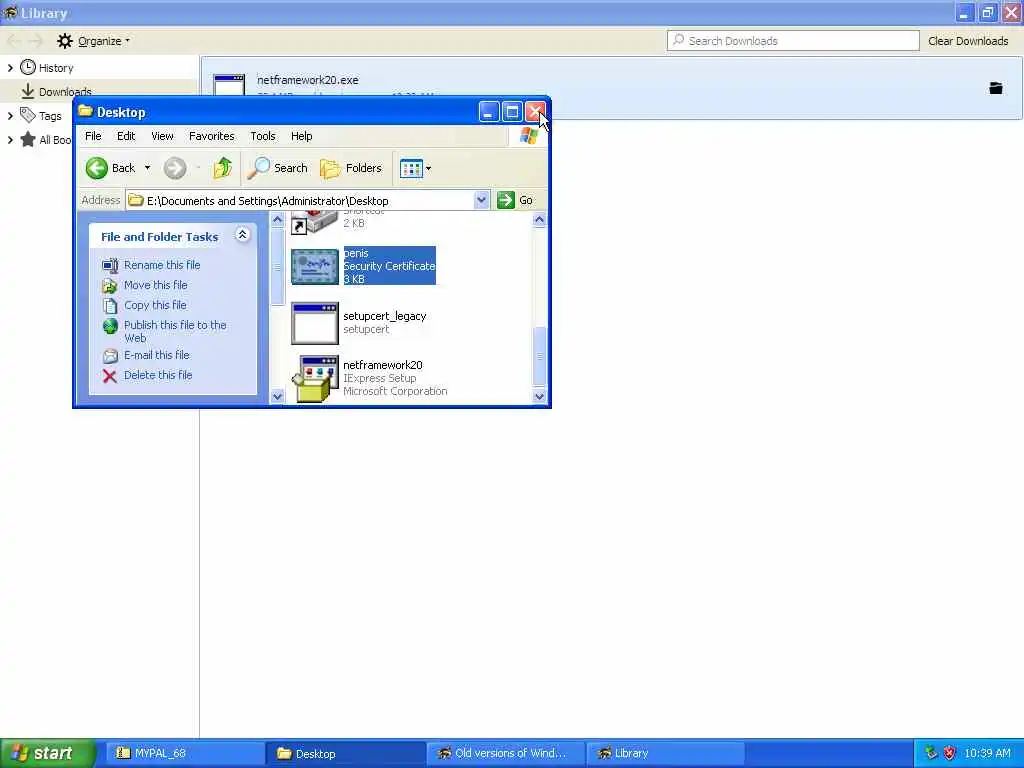Click the Up folder toolbar icon
The width and height of the screenshot is (1024, 768).
tap(223, 168)
